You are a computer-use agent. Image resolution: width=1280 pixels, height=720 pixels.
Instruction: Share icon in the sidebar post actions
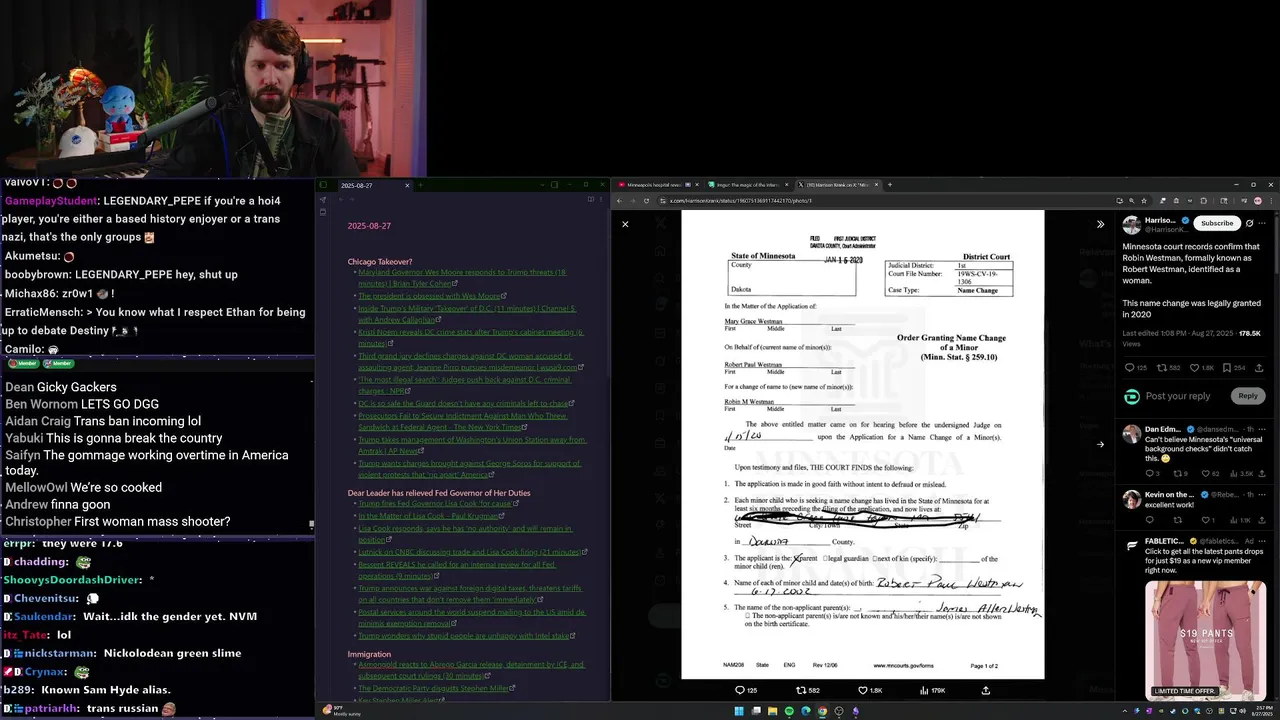[1259, 368]
